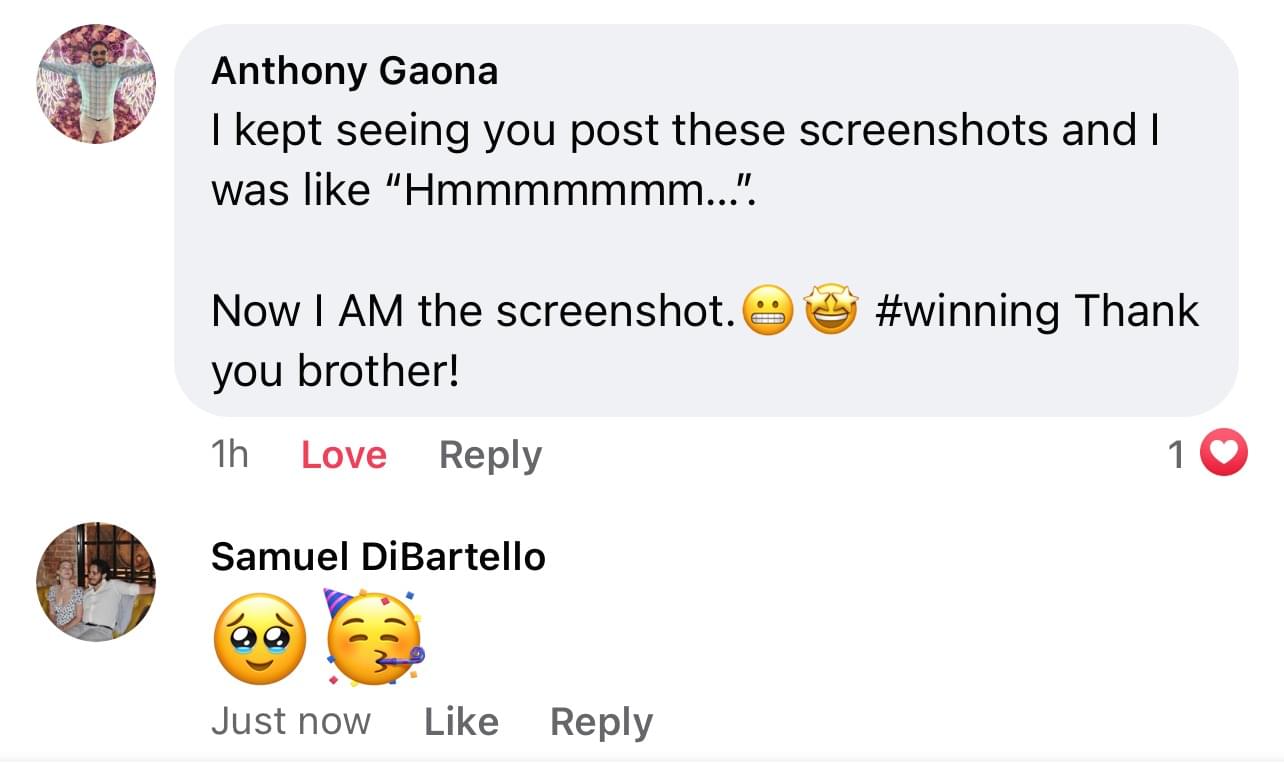Click the "you brother!" text in the comment bubble
1284x764 pixels.
click(335, 372)
